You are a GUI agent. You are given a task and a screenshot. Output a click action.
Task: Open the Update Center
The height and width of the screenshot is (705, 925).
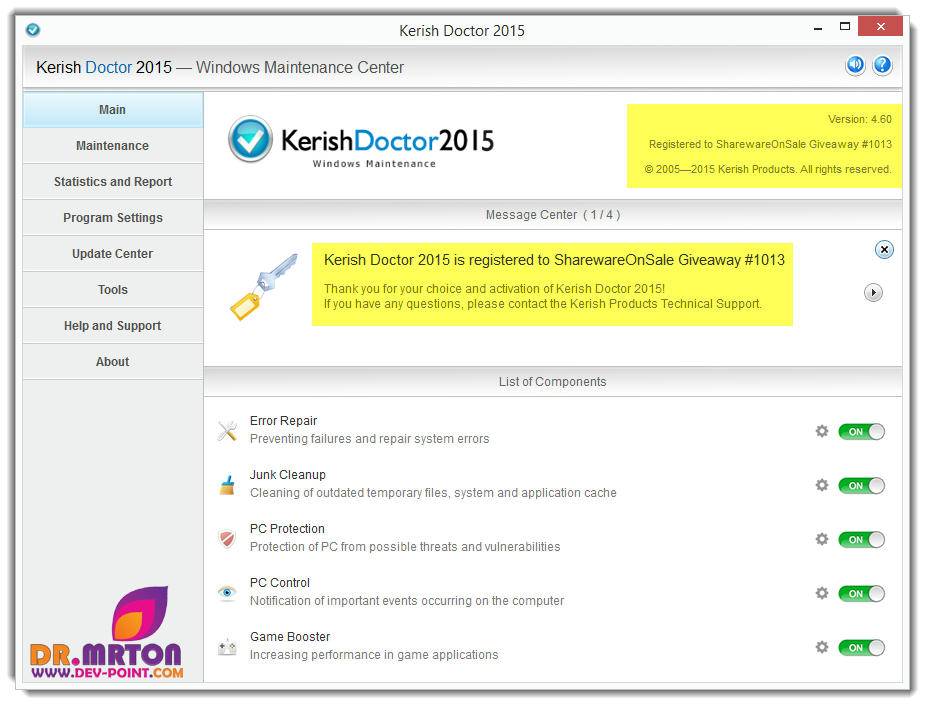pos(113,254)
